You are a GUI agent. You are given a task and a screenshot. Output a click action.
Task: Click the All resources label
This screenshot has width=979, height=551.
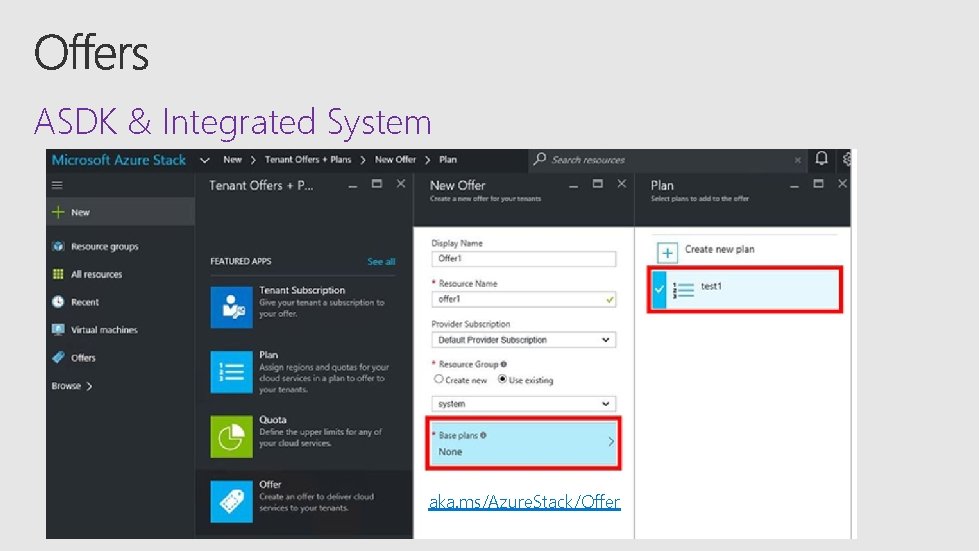click(96, 274)
